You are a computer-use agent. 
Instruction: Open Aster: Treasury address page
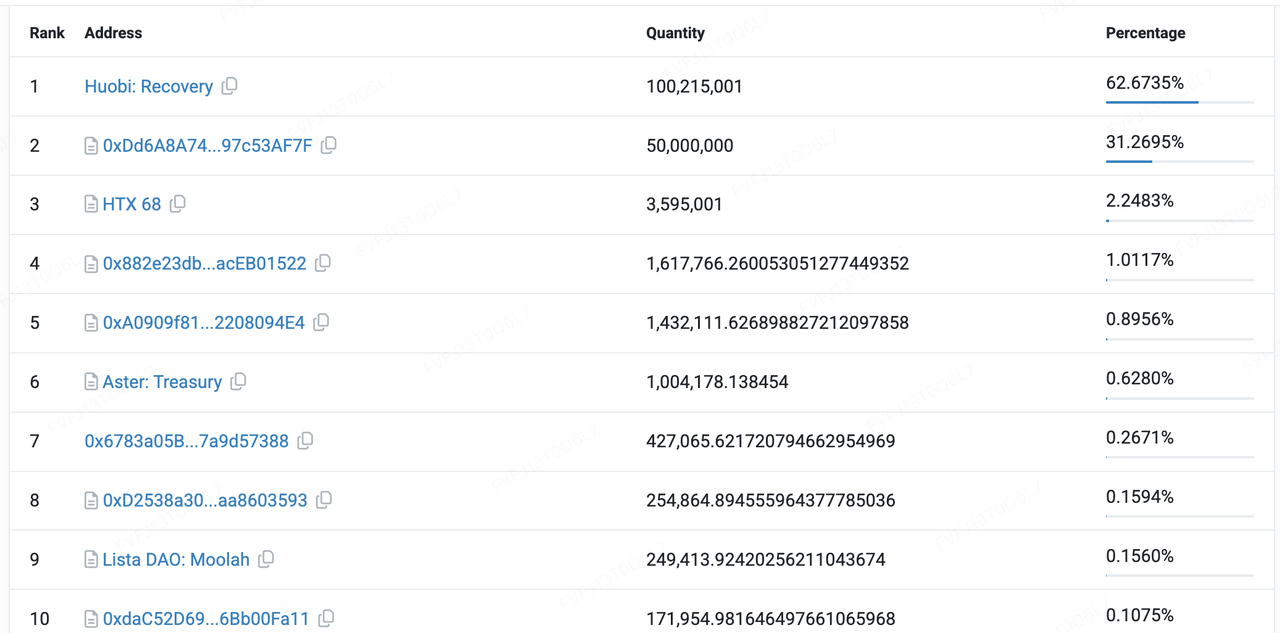[162, 382]
